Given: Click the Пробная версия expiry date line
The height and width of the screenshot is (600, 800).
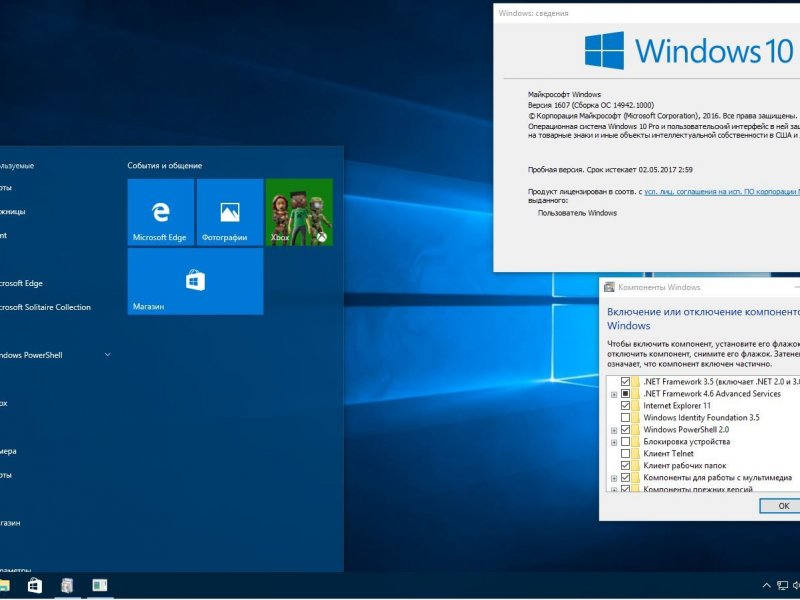Looking at the screenshot, I should tap(610, 170).
